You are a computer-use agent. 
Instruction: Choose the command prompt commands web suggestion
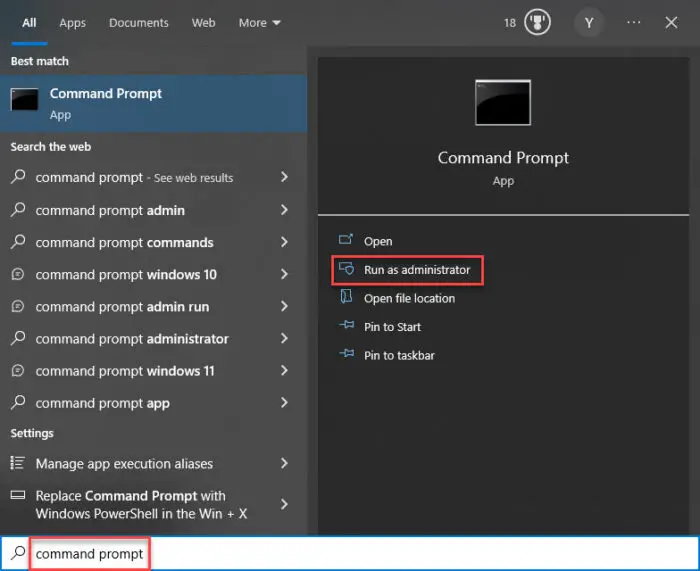tap(124, 243)
